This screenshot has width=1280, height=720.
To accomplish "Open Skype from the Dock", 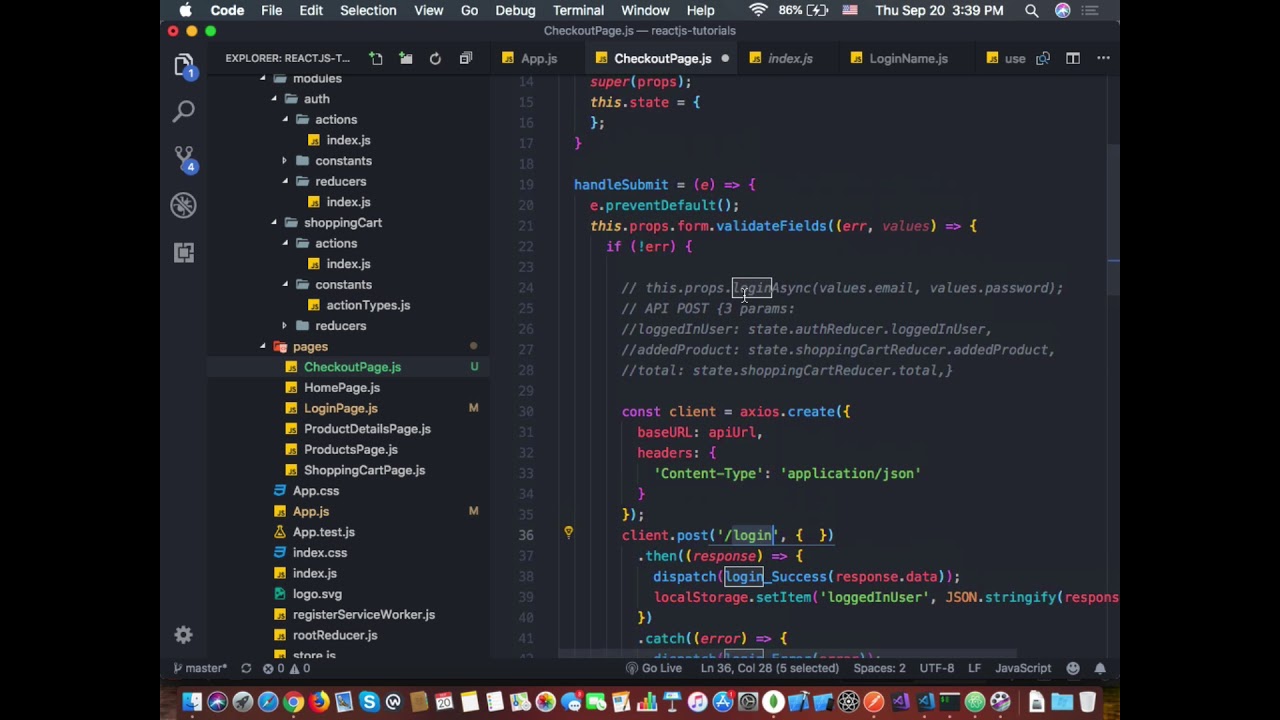I will (369, 702).
